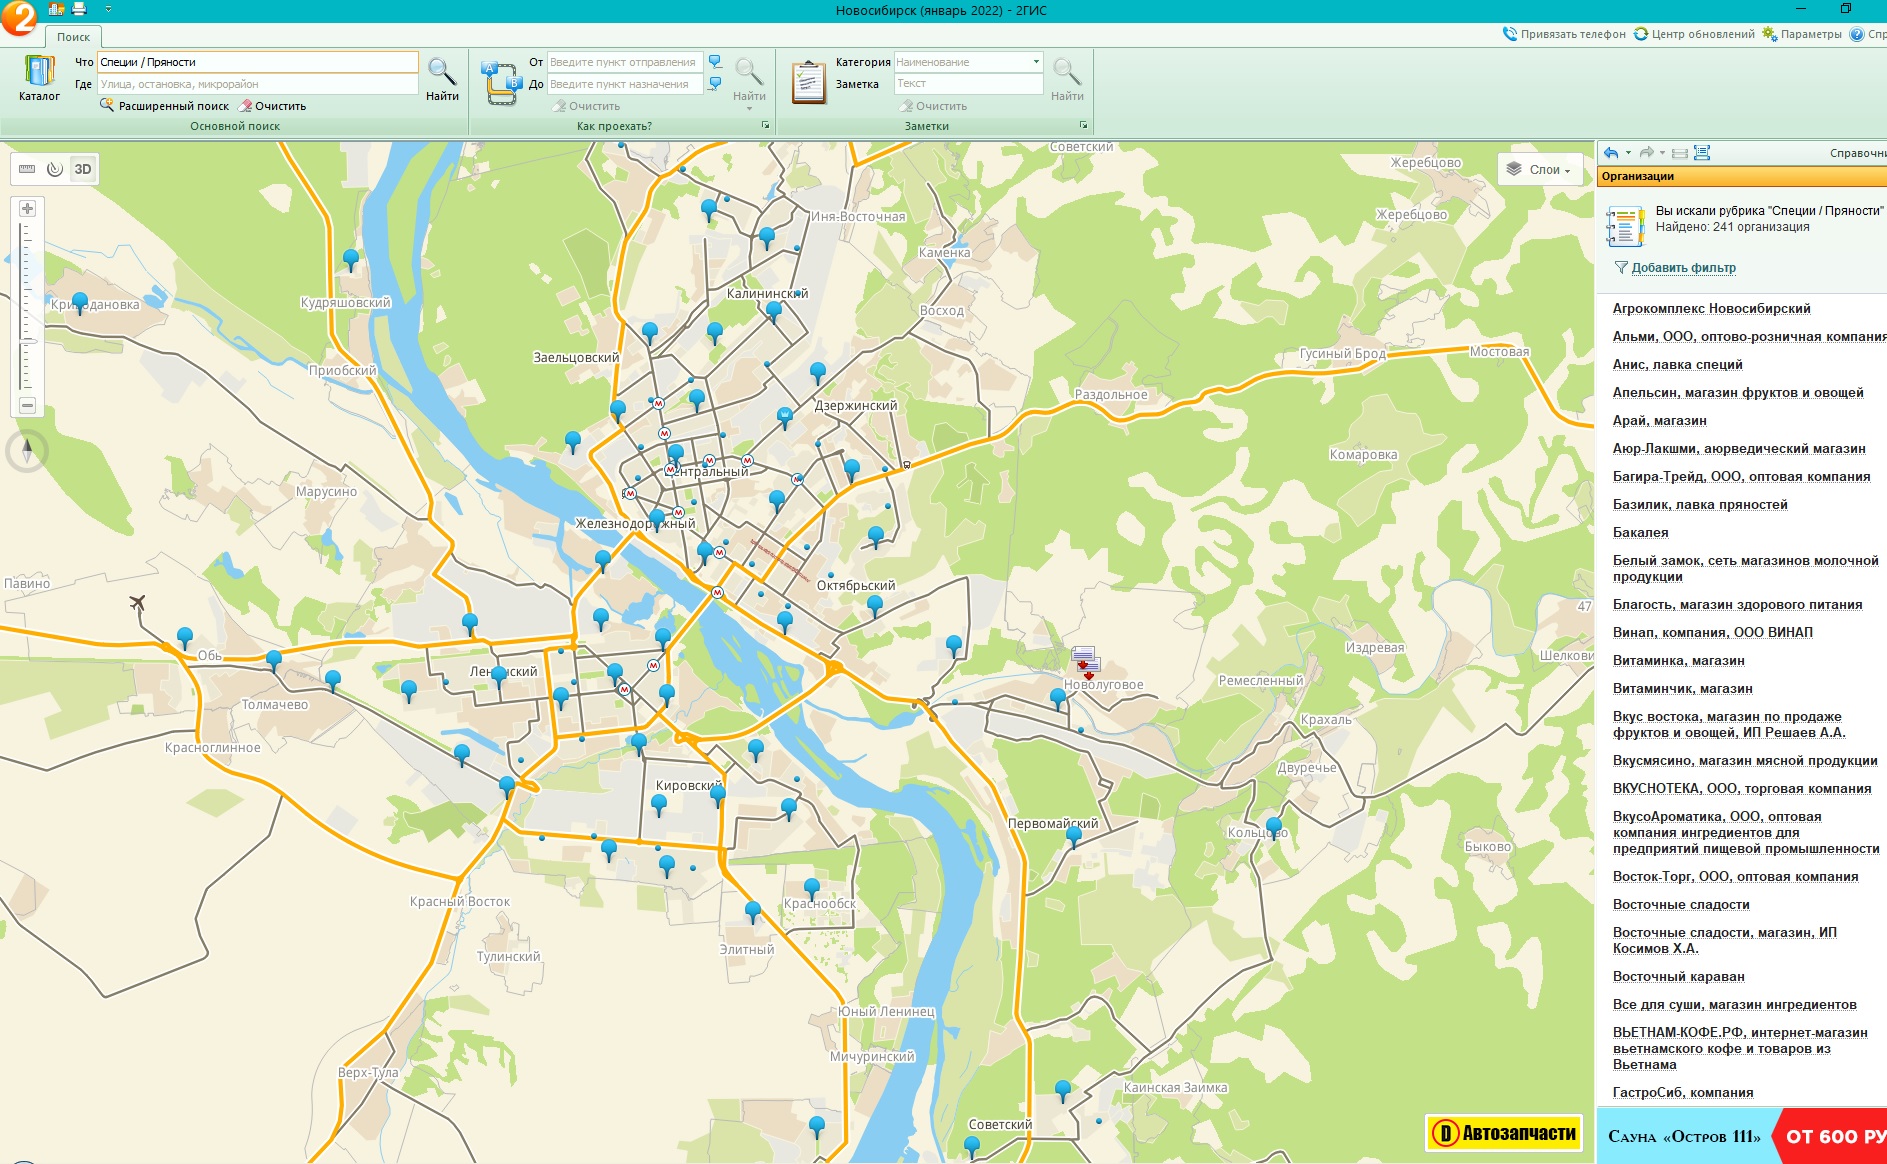This screenshot has width=1887, height=1164.
Task: Click Добавить фильтр link
Action: [1683, 268]
